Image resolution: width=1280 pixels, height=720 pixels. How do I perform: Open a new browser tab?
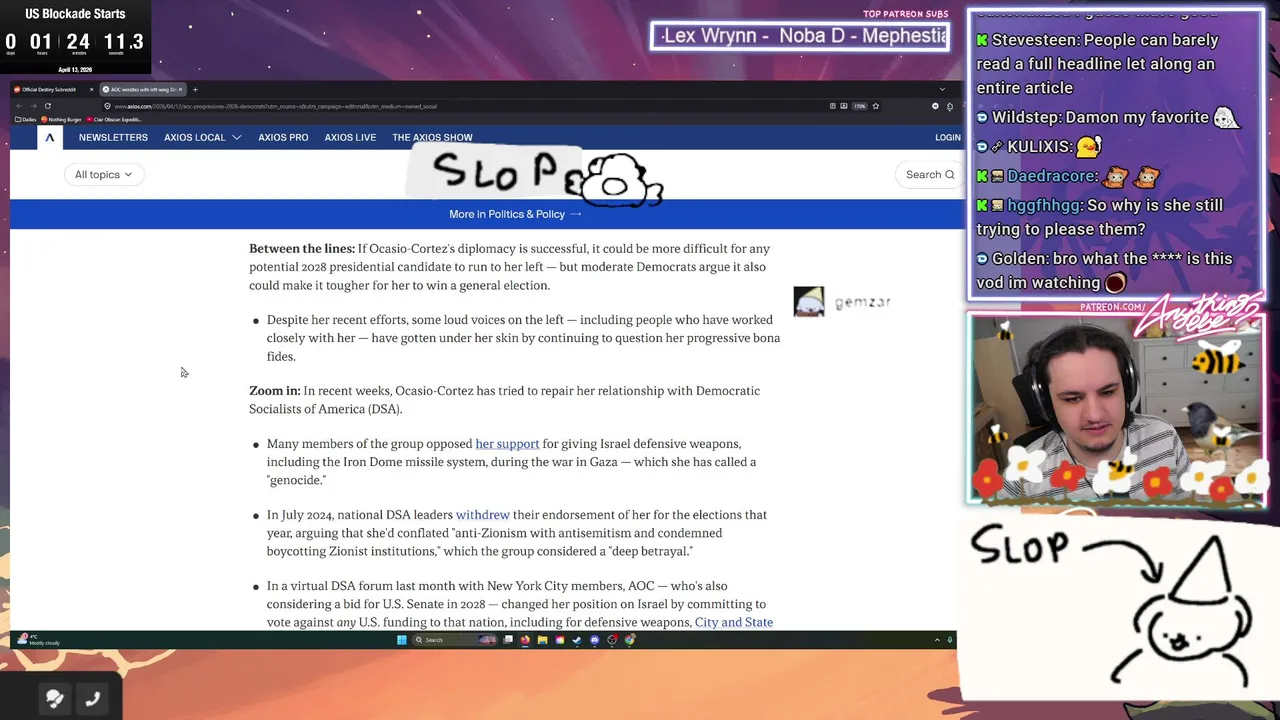tap(195, 90)
